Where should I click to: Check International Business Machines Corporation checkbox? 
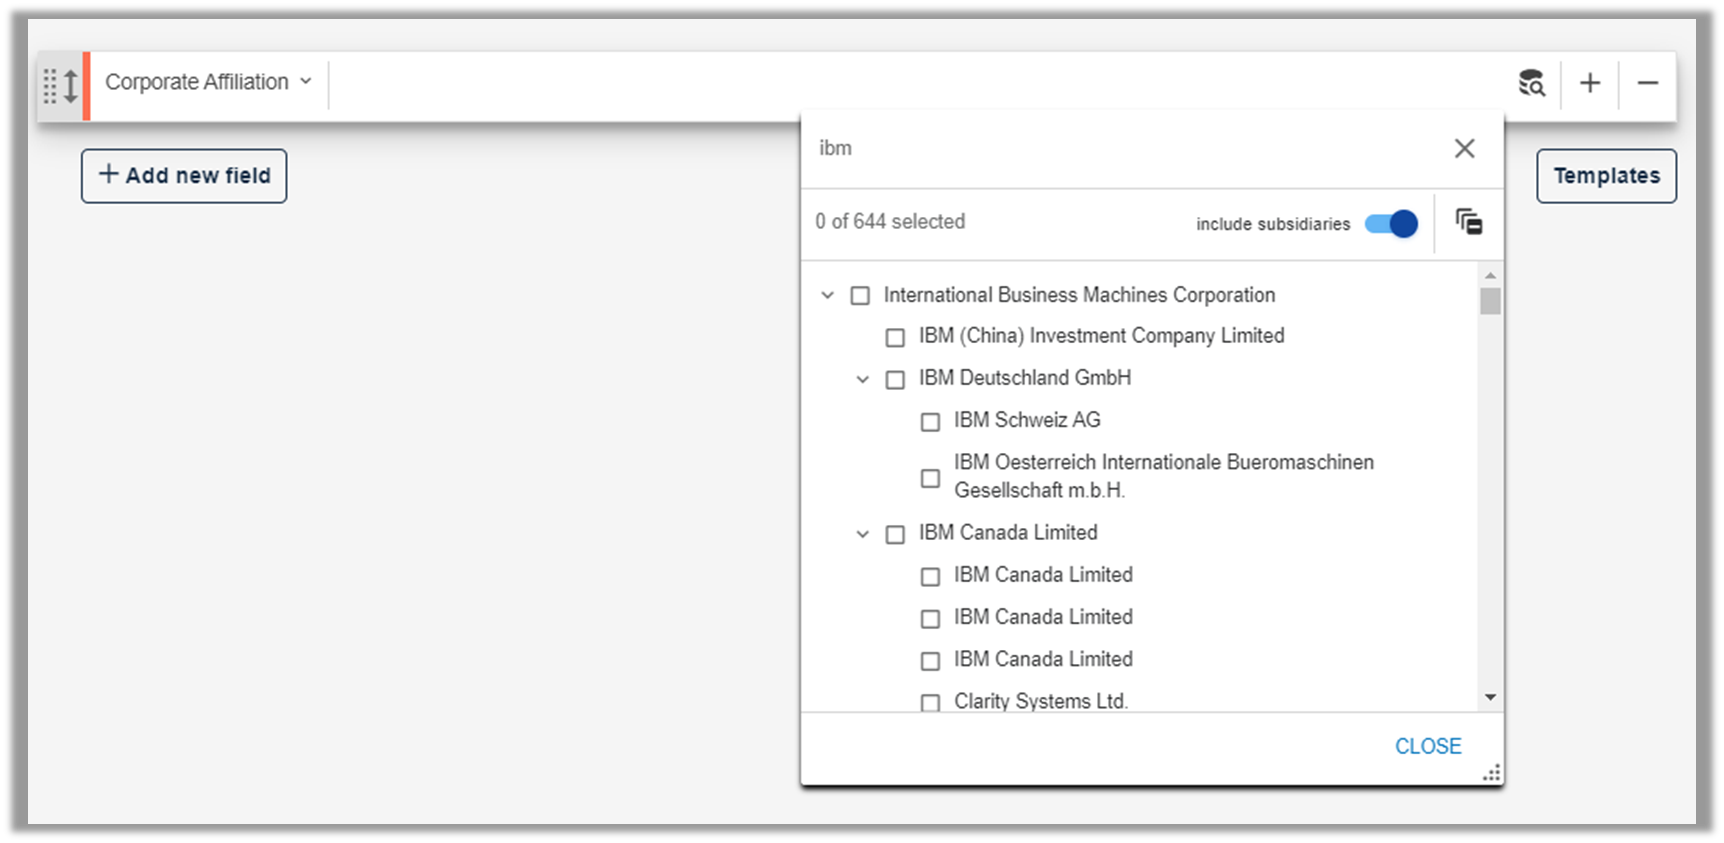(860, 296)
